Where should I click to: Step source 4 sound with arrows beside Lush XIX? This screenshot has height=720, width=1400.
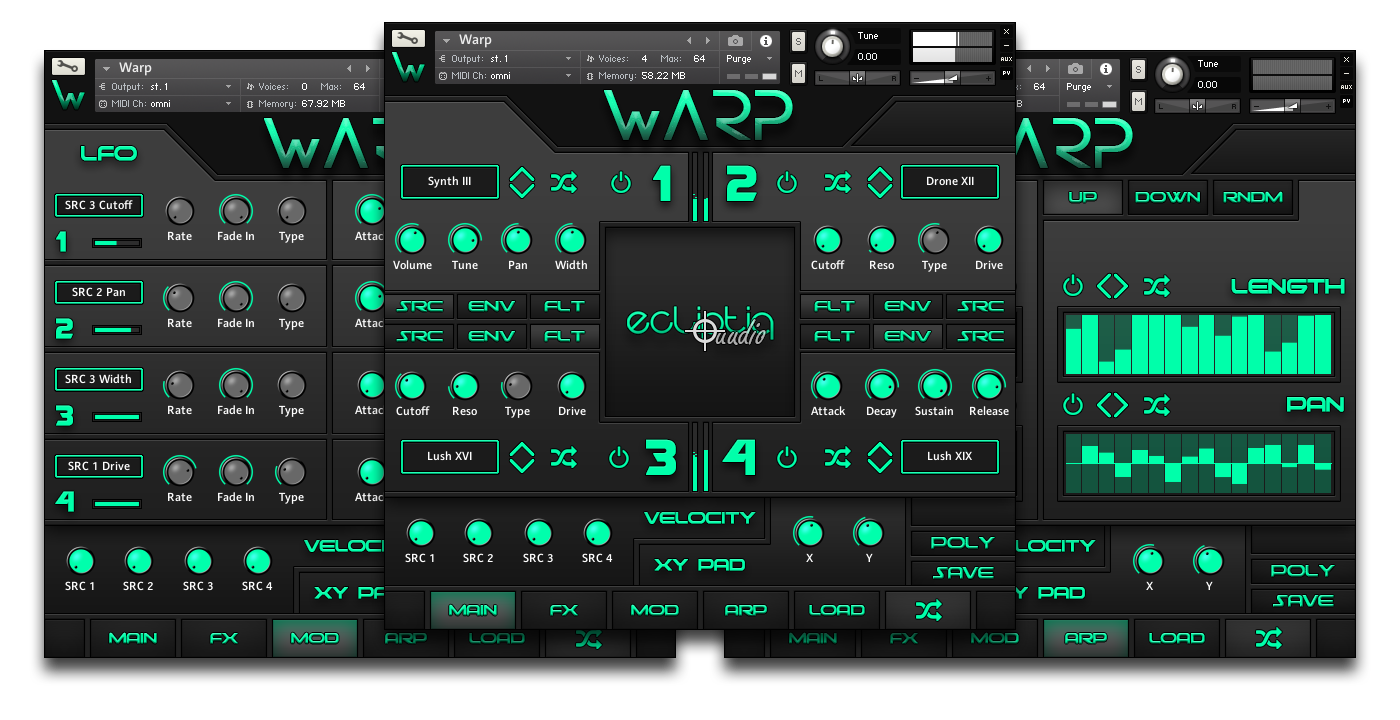click(x=879, y=457)
